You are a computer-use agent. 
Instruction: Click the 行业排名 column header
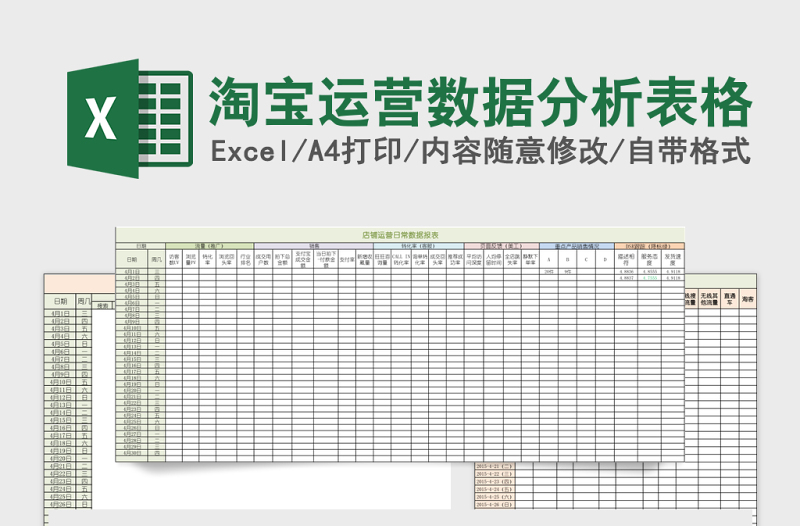coord(245,259)
